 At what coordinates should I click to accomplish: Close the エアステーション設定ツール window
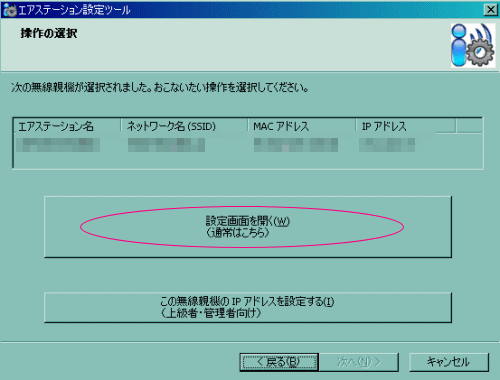pyautogui.click(x=490, y=10)
